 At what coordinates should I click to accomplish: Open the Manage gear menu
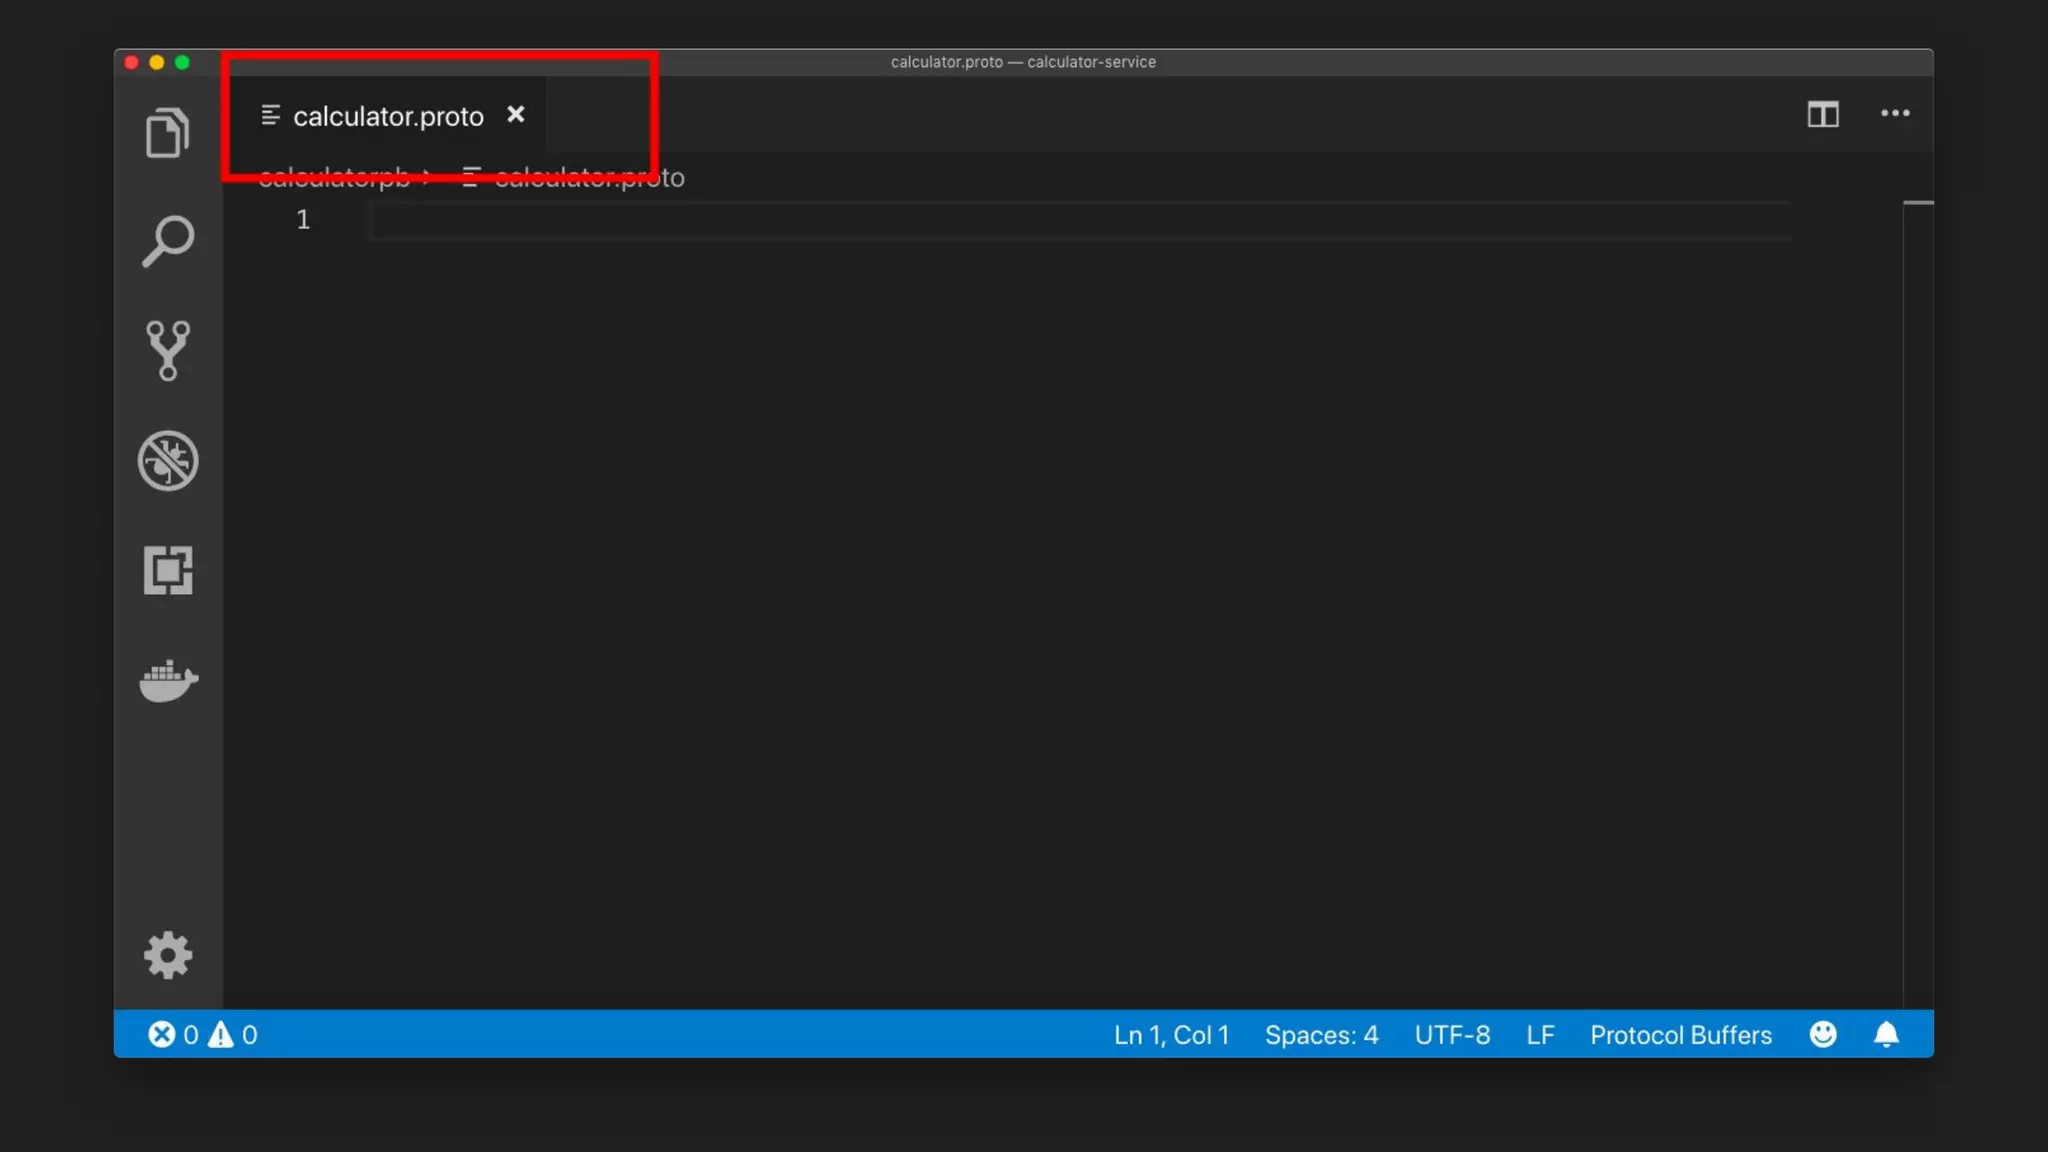pyautogui.click(x=167, y=956)
